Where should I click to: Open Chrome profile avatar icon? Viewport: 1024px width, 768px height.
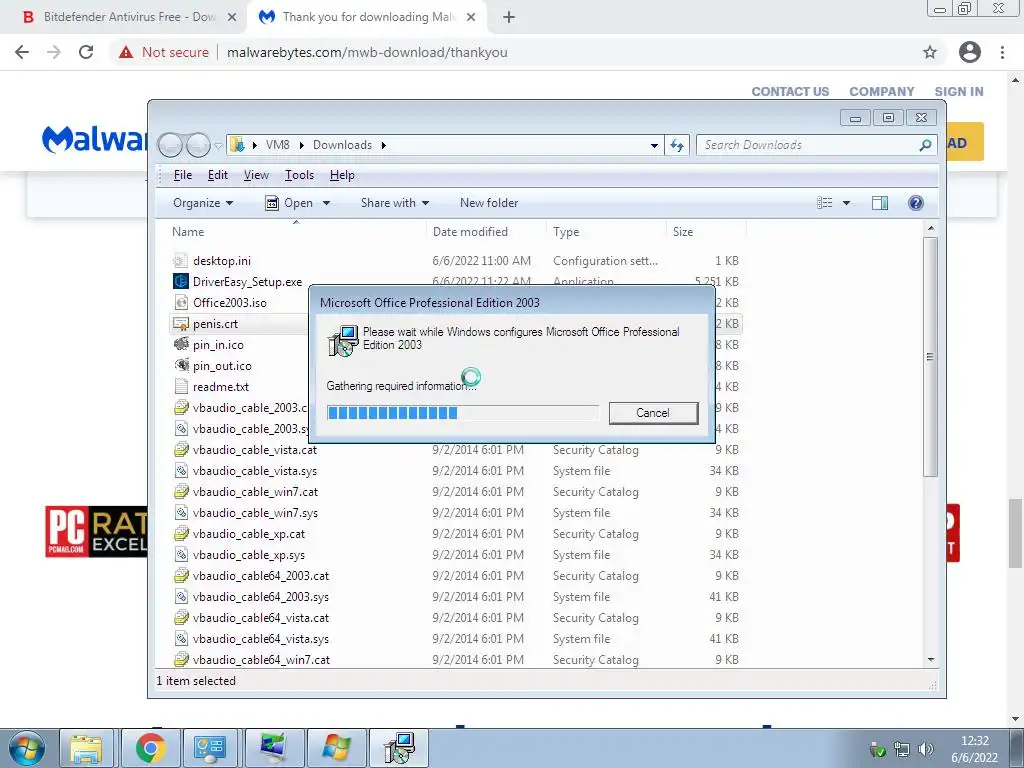[x=970, y=52]
